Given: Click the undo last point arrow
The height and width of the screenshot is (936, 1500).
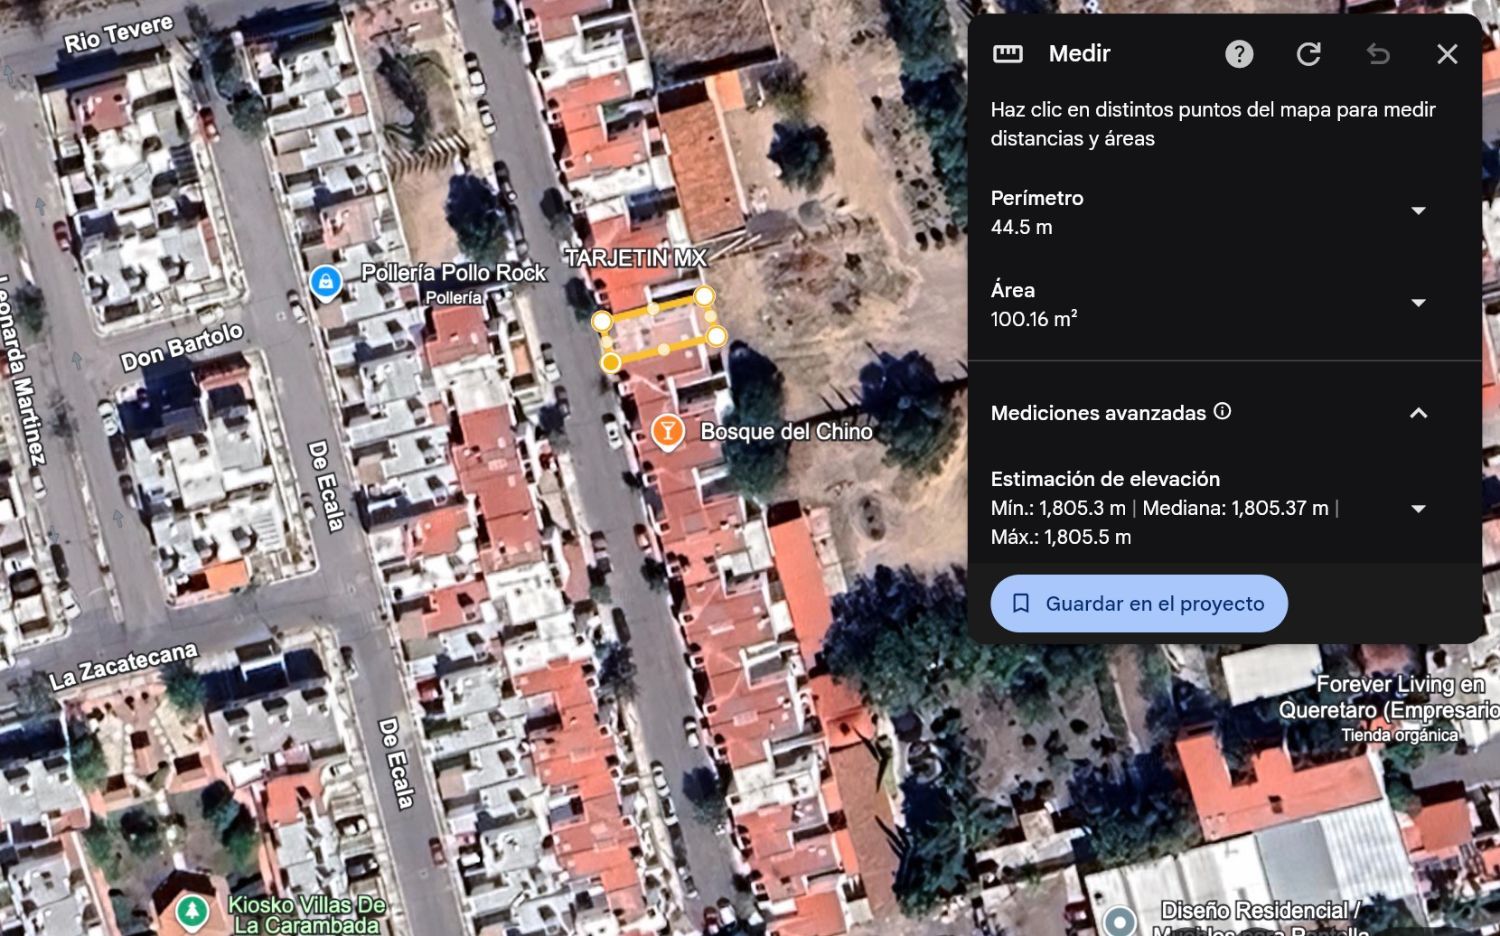Looking at the screenshot, I should click(x=1378, y=54).
